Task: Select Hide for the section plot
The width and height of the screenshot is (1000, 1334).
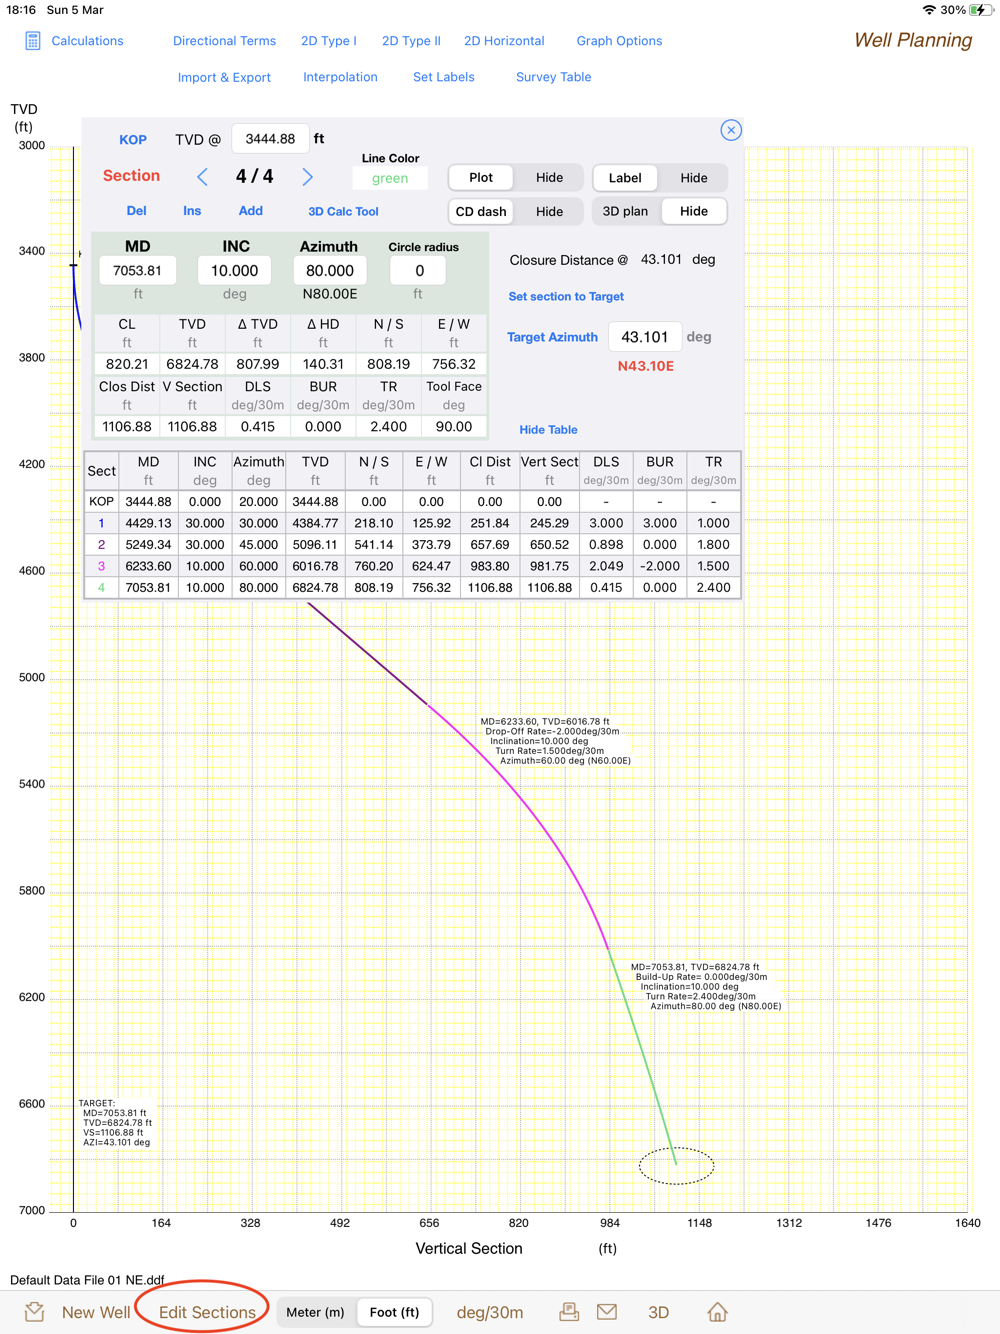Action: 549,178
